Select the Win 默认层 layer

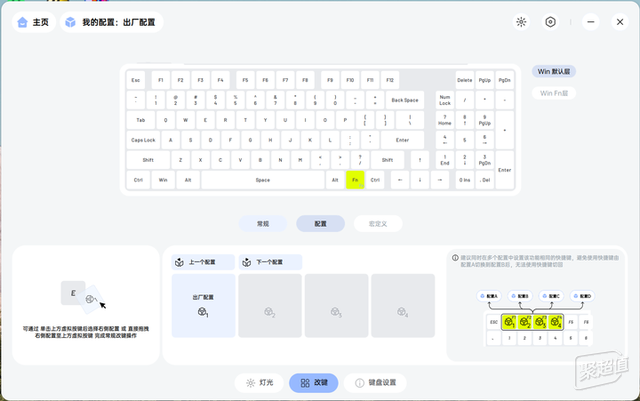553,71
